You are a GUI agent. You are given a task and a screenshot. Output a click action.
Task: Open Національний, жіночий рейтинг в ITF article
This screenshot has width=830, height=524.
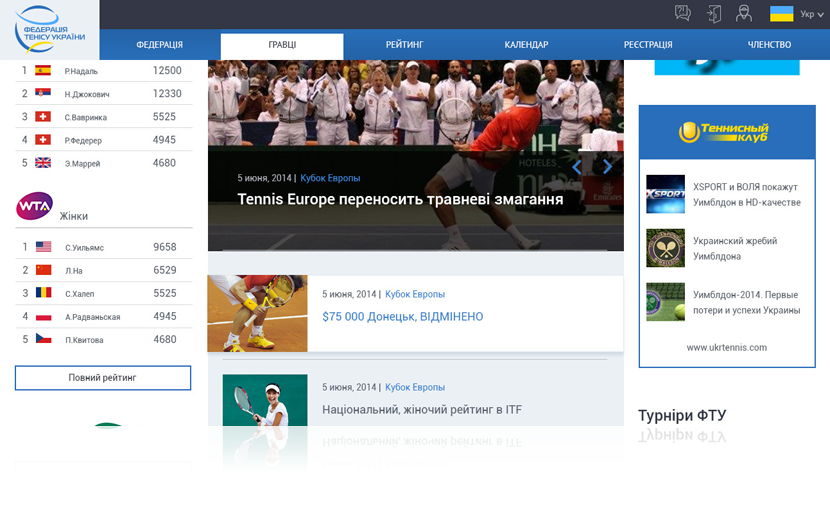tap(422, 410)
